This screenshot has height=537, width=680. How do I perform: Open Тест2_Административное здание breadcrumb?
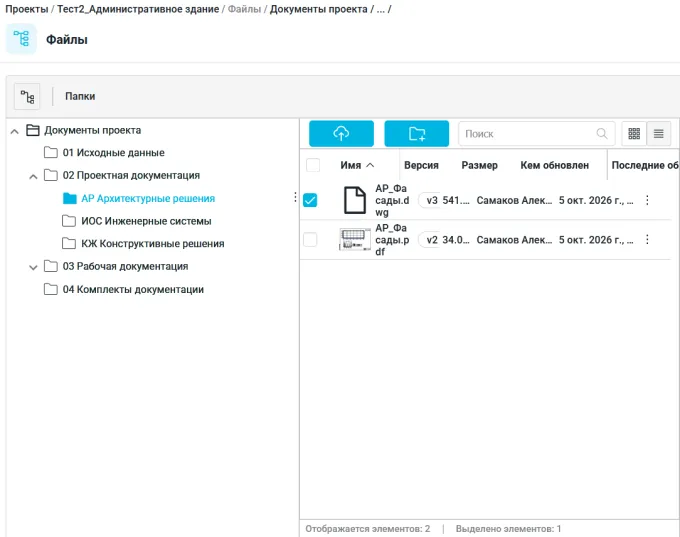point(138,9)
